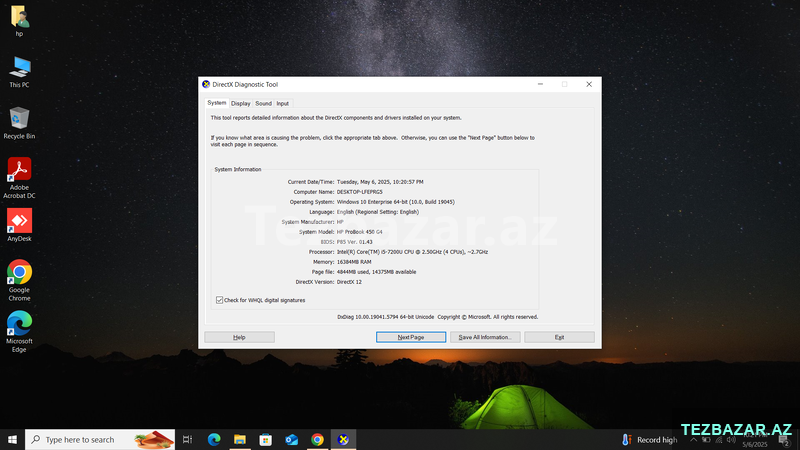
Task: Click the Page file value 4844MB used
Action: coord(377,272)
